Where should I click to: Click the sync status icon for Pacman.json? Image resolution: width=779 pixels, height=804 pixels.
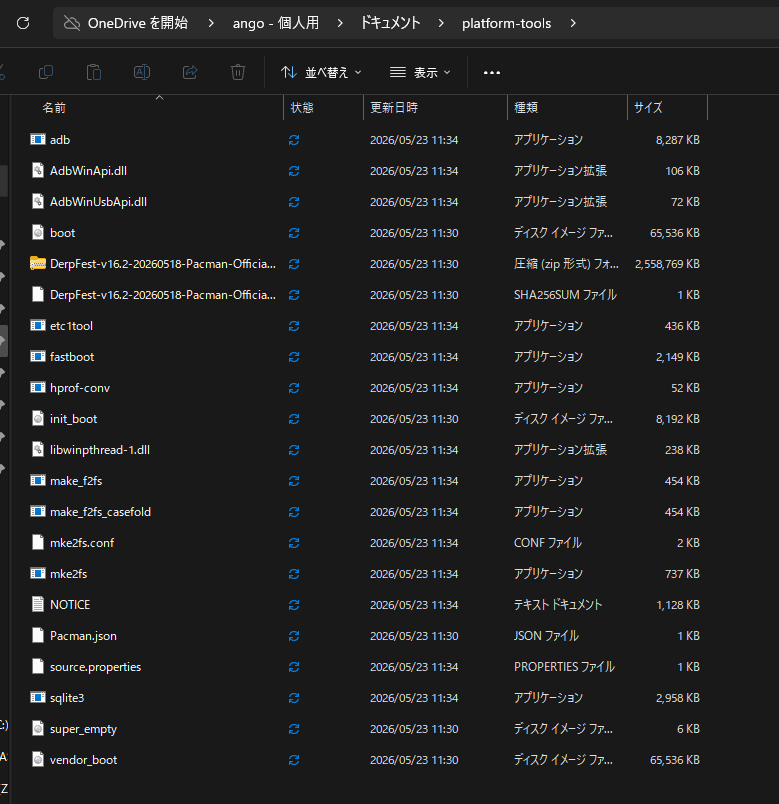tap(294, 636)
